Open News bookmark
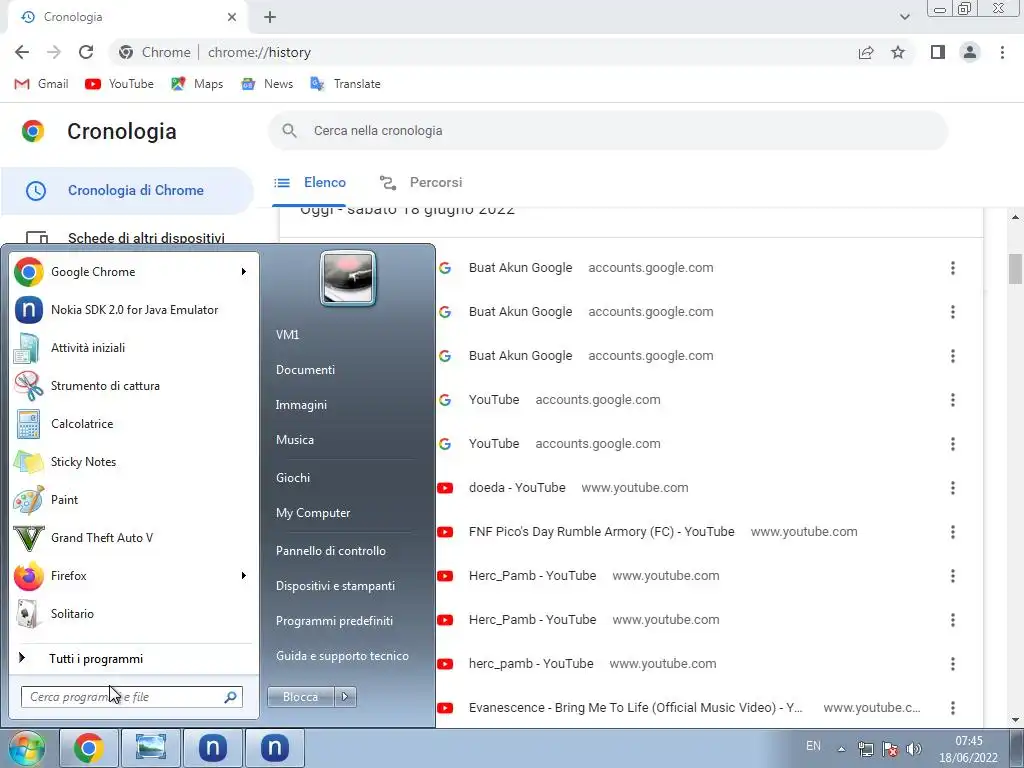 click(x=267, y=84)
